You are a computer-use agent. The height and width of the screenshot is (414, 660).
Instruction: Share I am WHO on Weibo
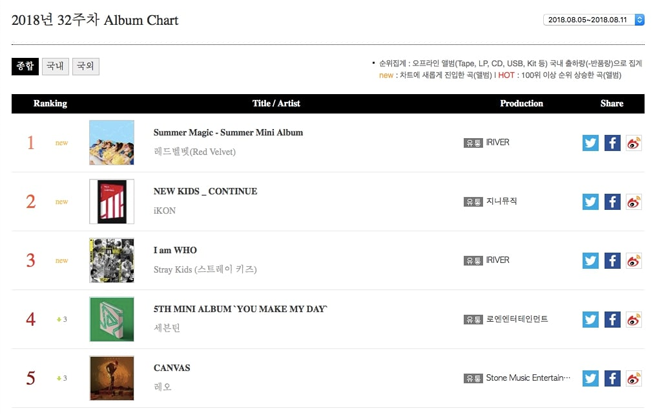633,261
